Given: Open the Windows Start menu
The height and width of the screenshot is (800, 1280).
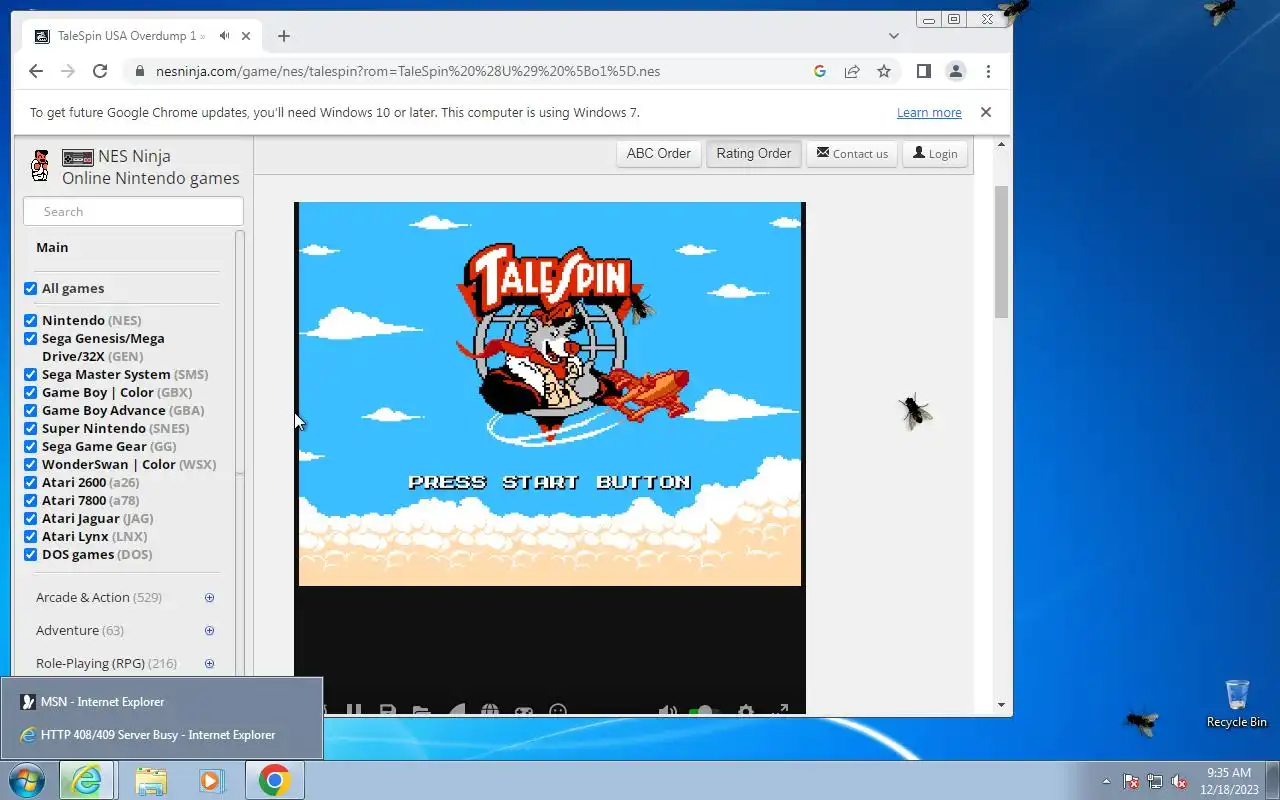Looking at the screenshot, I should pyautogui.click(x=27, y=780).
